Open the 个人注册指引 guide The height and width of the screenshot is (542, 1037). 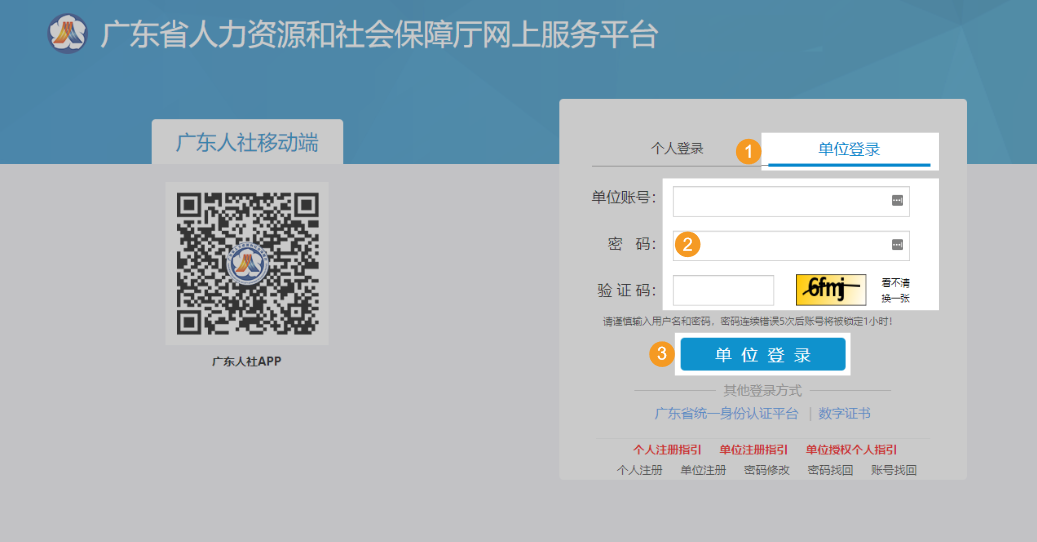tap(667, 450)
